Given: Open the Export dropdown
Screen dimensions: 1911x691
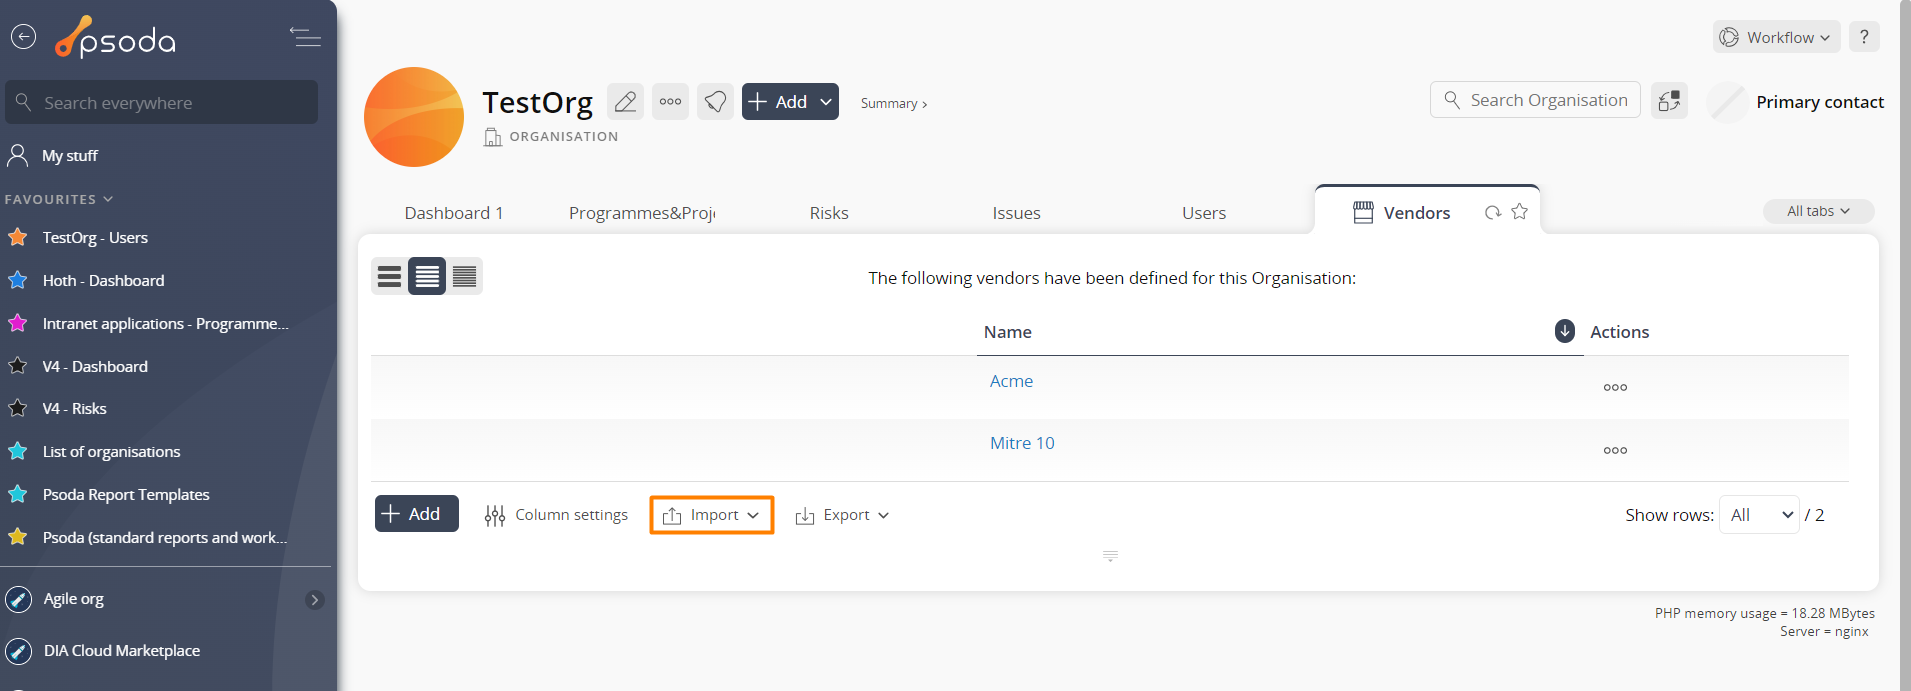Looking at the screenshot, I should pyautogui.click(x=842, y=515).
